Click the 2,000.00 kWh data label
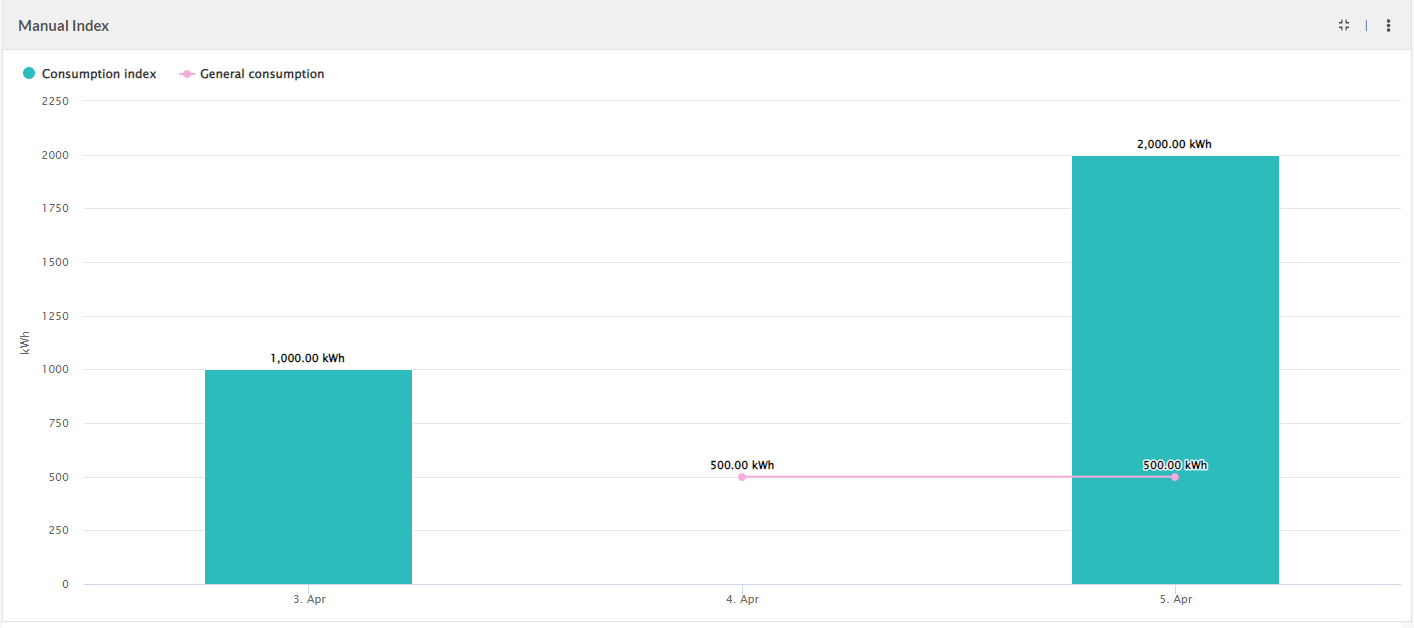The height and width of the screenshot is (628, 1414). pos(1174,144)
